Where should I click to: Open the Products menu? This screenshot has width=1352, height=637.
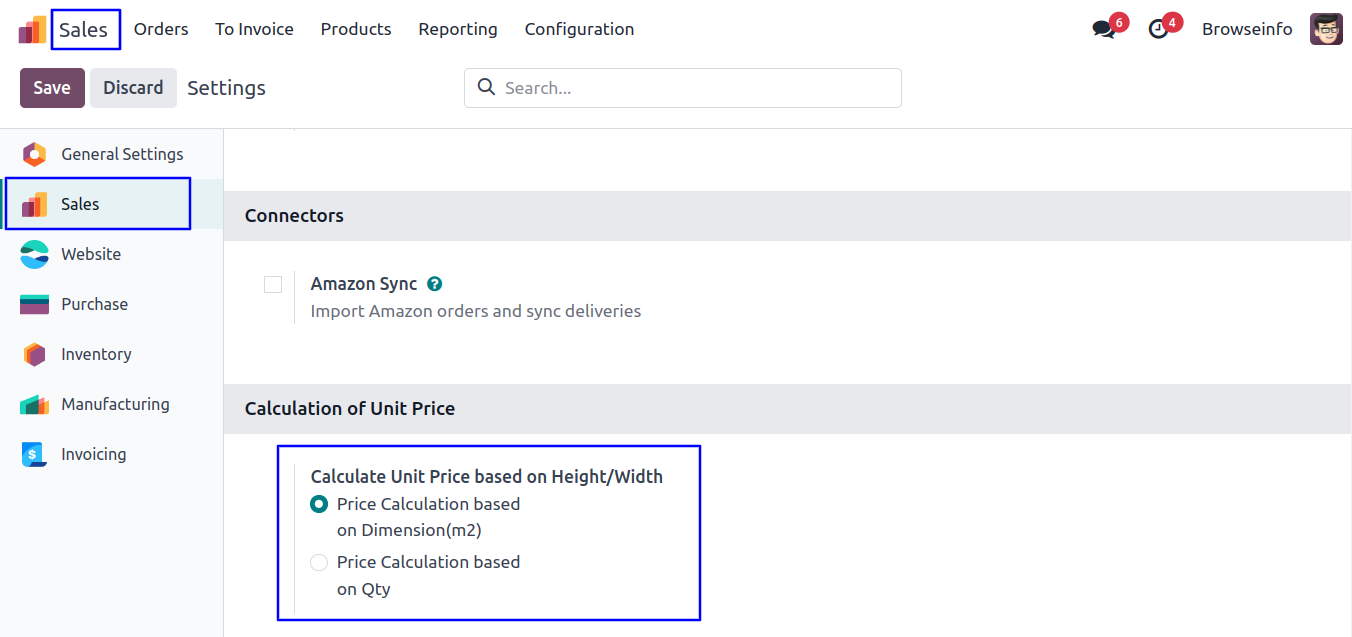(x=356, y=29)
